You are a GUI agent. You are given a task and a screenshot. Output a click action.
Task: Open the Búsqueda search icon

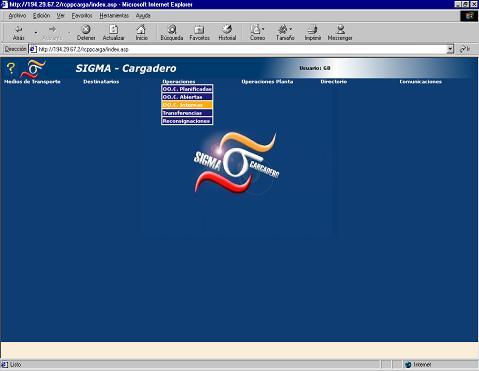pos(172,29)
